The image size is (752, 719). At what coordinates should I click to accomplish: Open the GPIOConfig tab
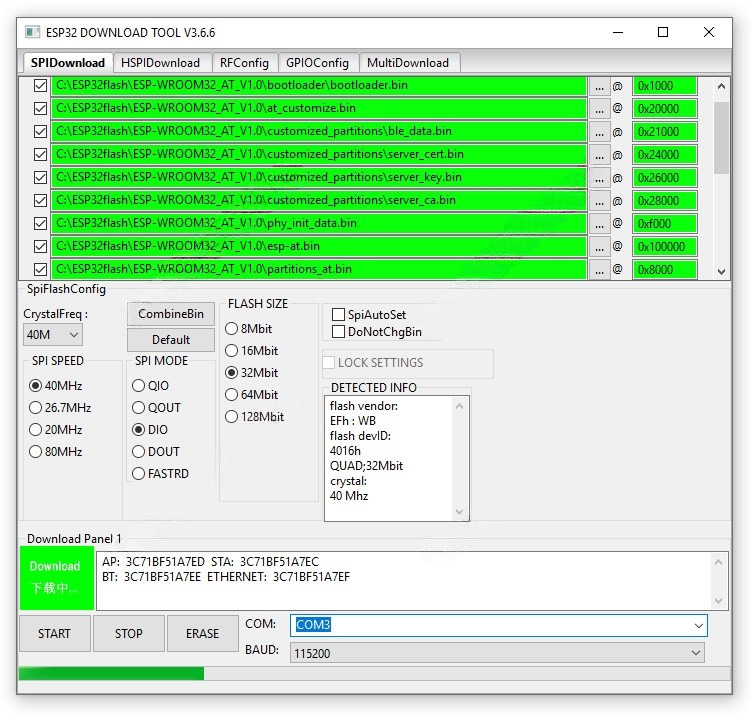(x=316, y=62)
